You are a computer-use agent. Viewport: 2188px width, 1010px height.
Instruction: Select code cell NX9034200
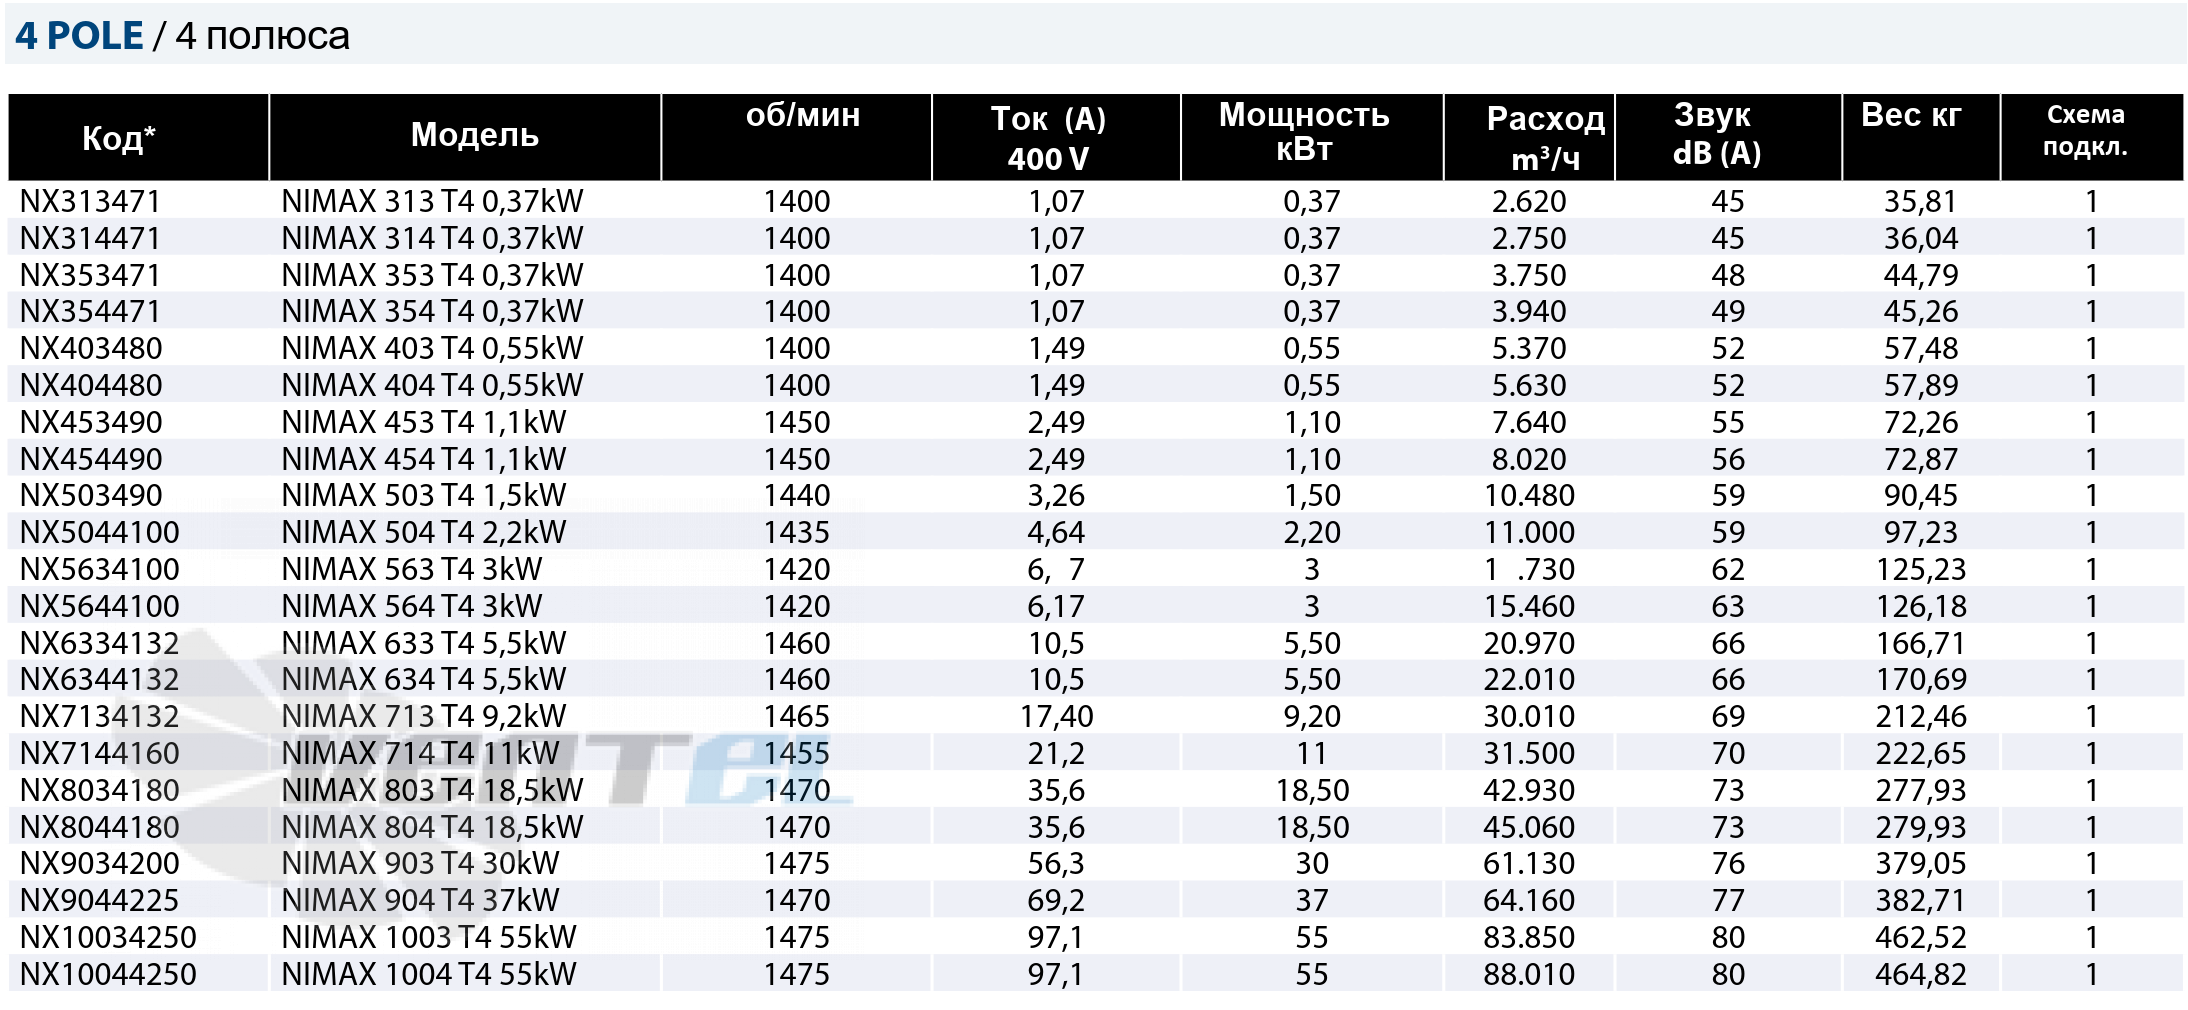point(100,863)
